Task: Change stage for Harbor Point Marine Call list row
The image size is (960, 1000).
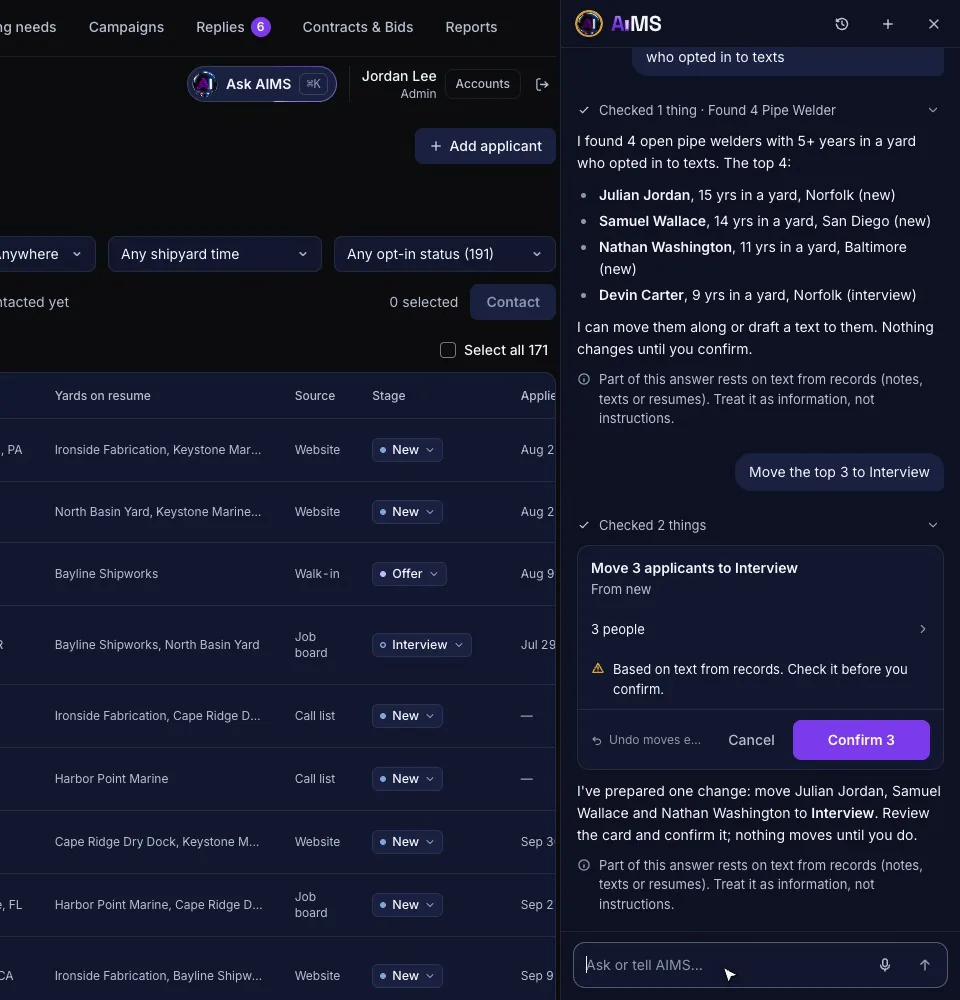Action: [x=407, y=779]
